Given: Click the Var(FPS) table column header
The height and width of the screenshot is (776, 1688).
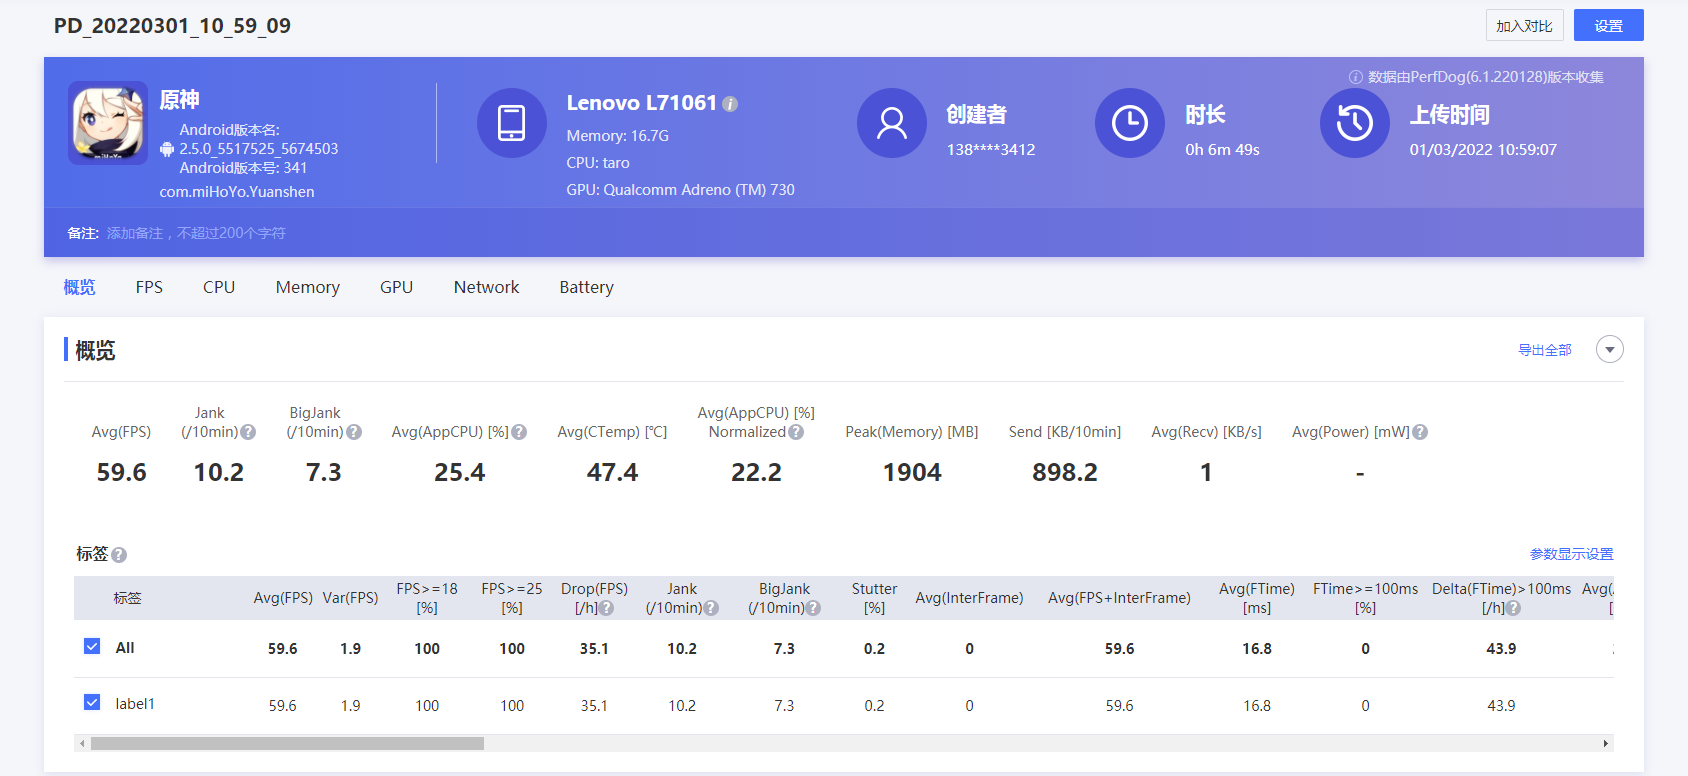Looking at the screenshot, I should (350, 598).
